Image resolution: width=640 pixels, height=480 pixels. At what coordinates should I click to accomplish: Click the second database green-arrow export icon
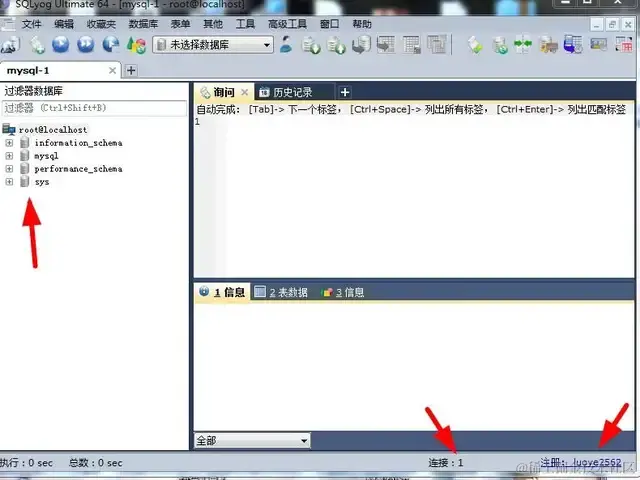tap(336, 45)
